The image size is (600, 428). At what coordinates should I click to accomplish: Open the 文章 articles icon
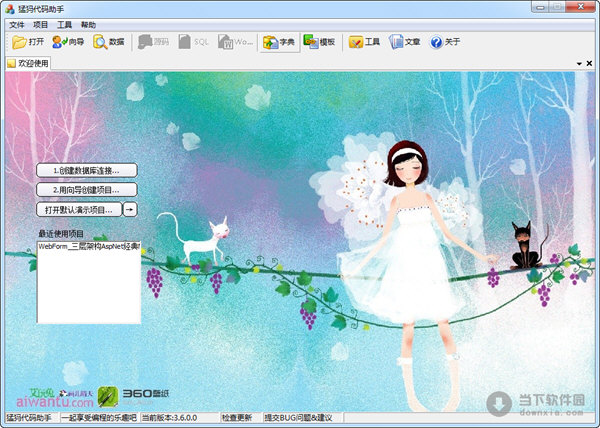point(405,42)
